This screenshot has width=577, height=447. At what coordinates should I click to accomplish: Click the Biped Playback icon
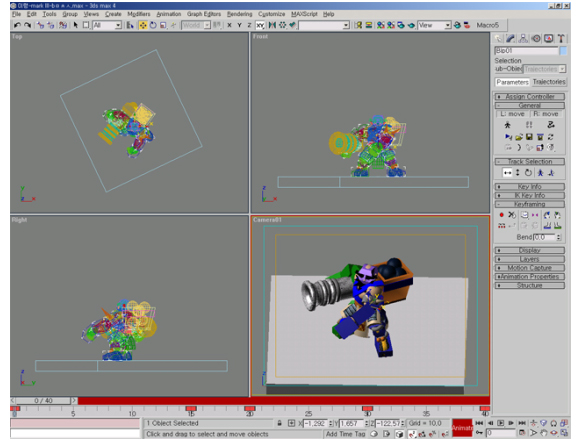pyautogui.click(x=508, y=137)
